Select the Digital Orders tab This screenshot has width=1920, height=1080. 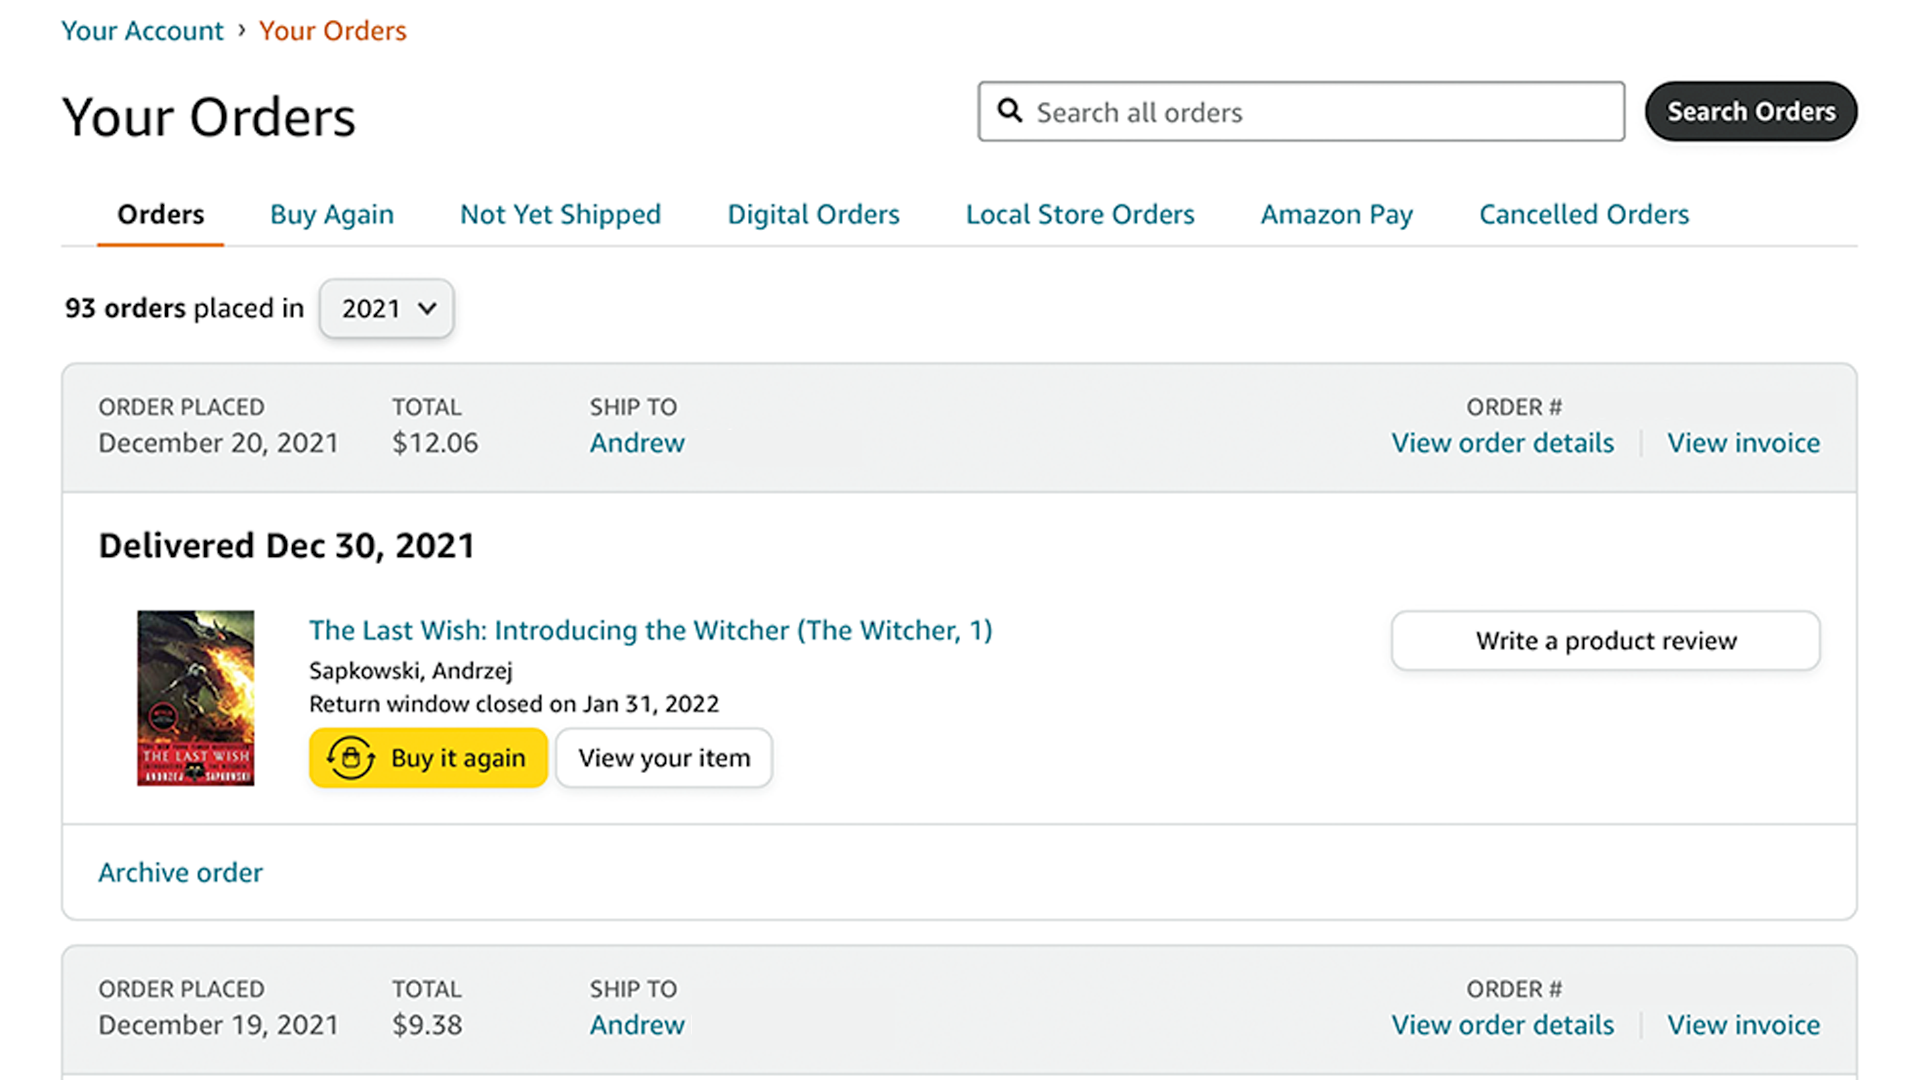[813, 214]
